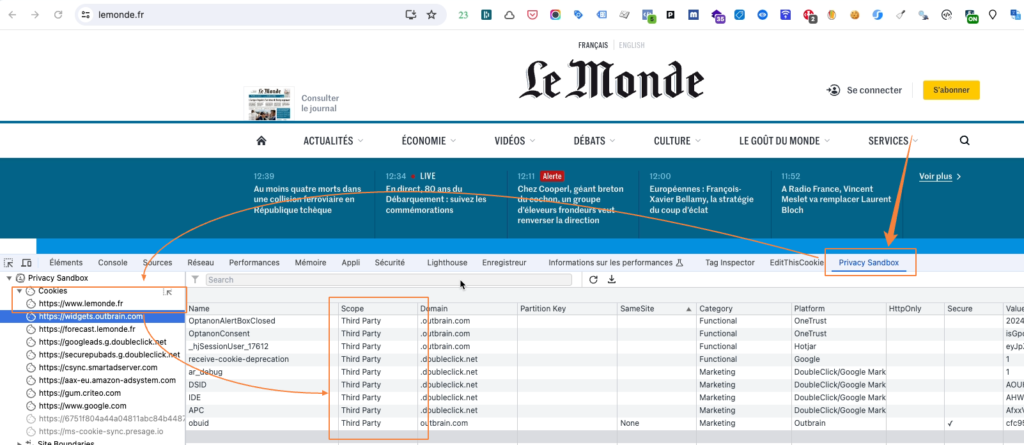
Task: Click the extension icon showing 23
Action: tap(463, 14)
